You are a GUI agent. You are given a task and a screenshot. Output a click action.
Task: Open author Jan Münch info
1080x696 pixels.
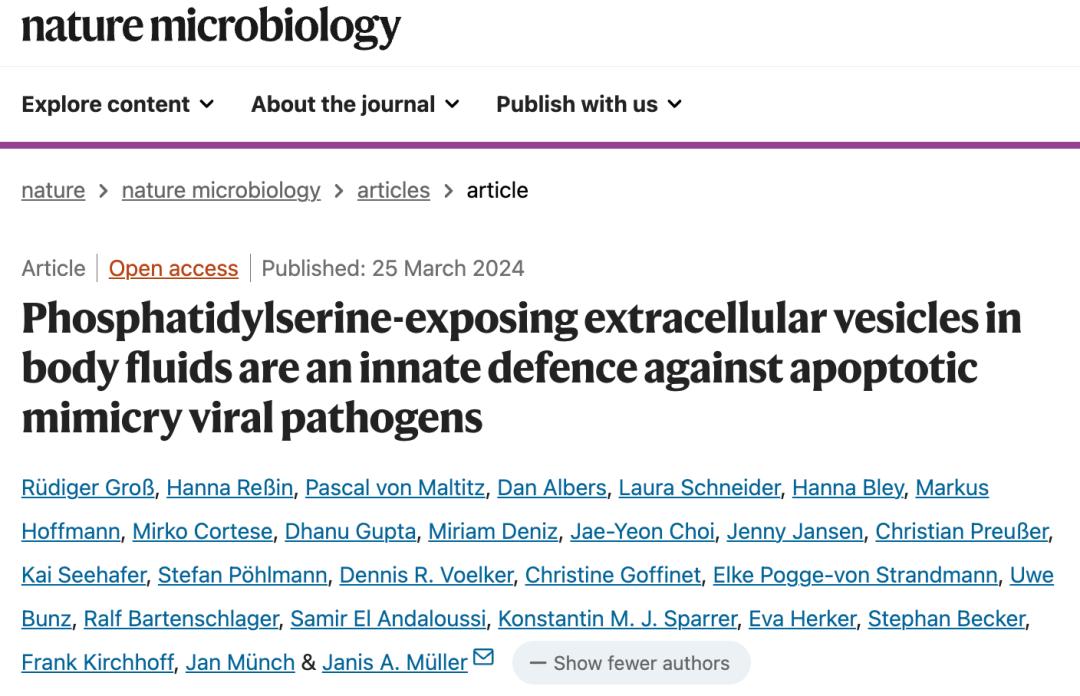[x=240, y=663]
